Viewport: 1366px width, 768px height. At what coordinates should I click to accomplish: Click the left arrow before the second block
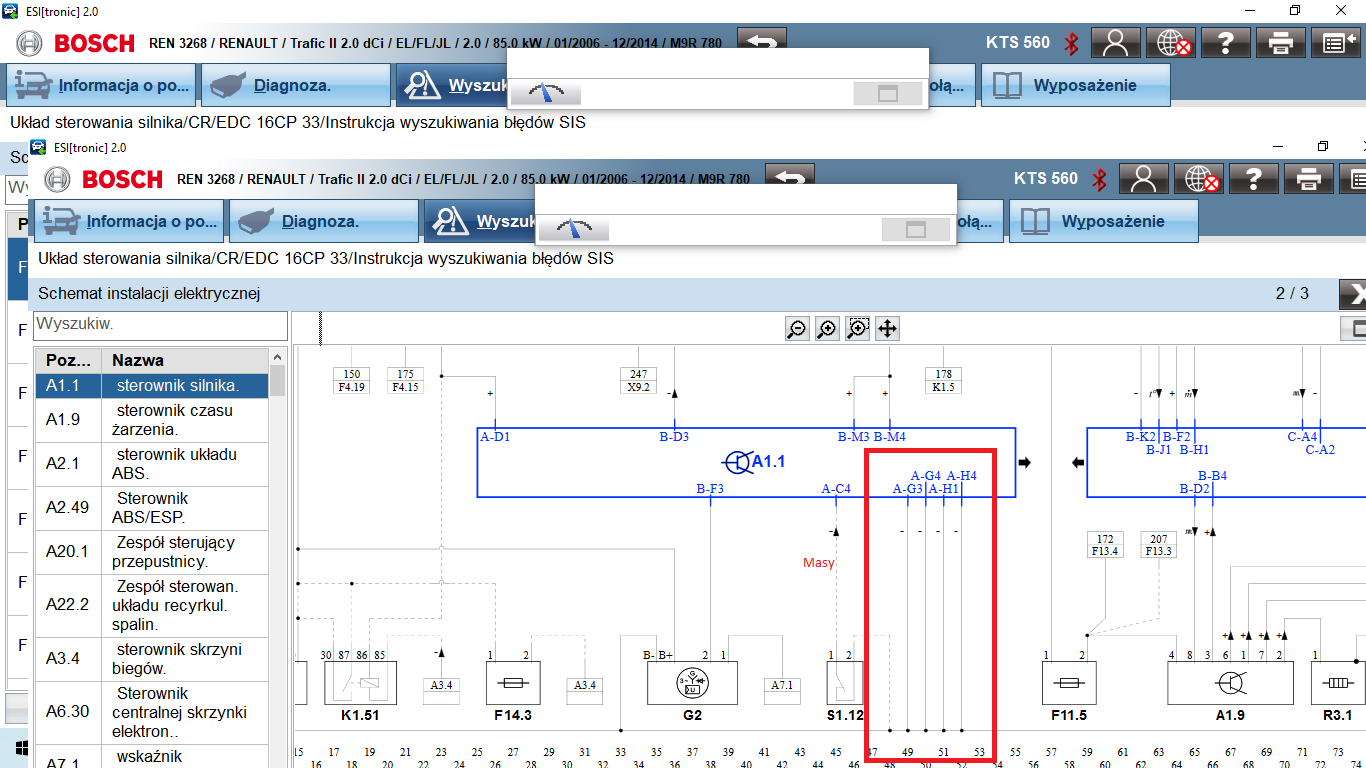pos(1077,463)
